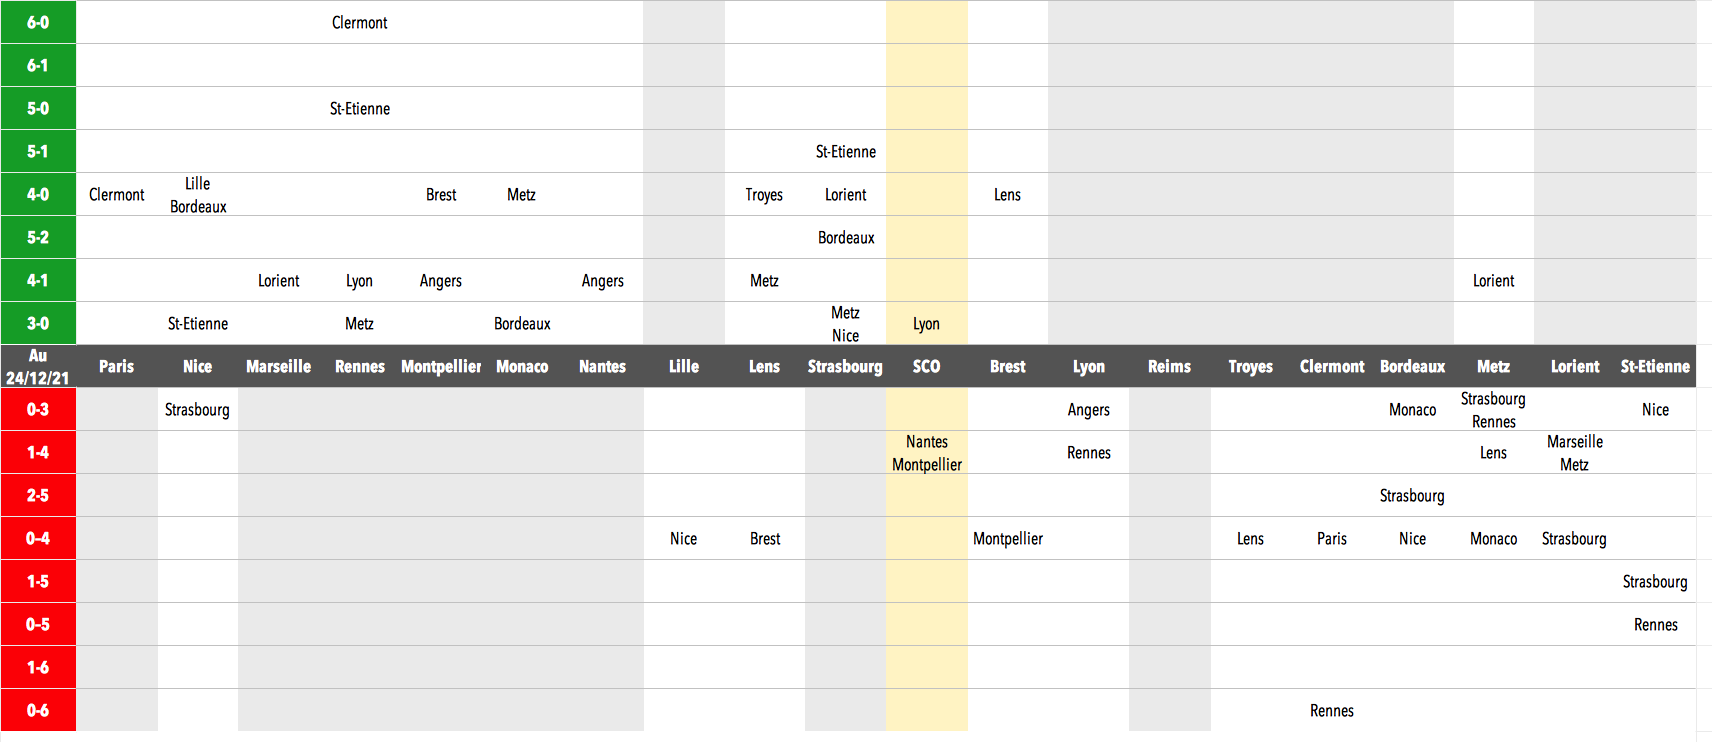Select the Lille Bordeaux cell in Nice column
This screenshot has width=1712, height=742.
pos(198,195)
